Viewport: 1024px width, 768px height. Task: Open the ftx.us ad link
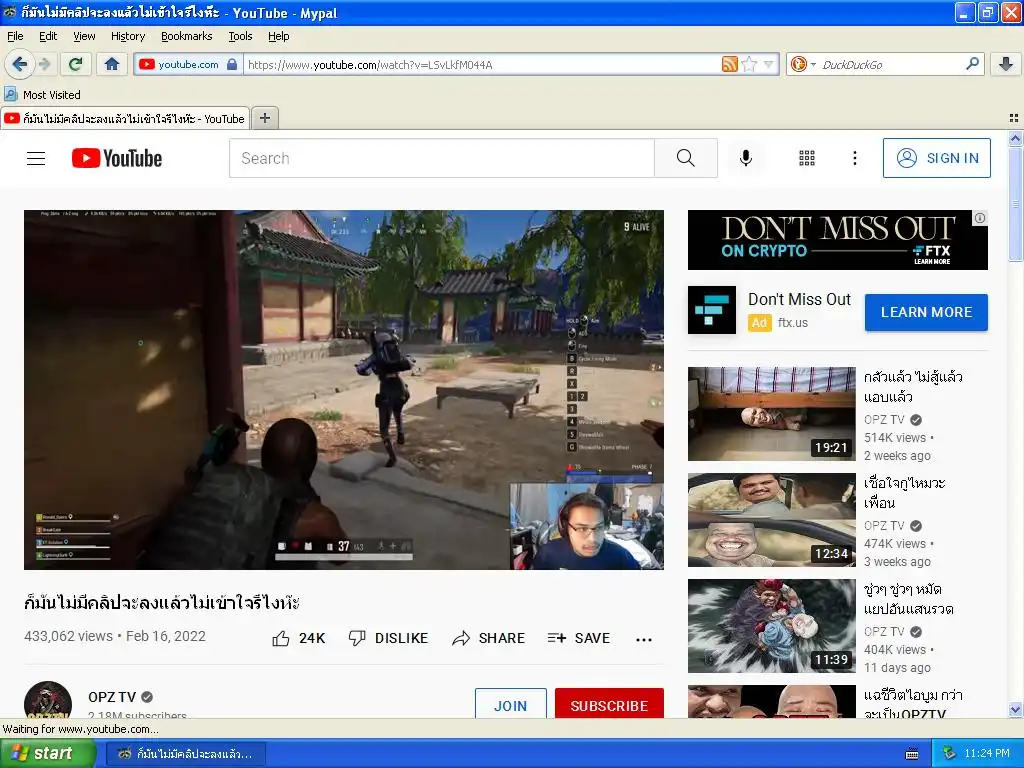pyautogui.click(x=793, y=323)
